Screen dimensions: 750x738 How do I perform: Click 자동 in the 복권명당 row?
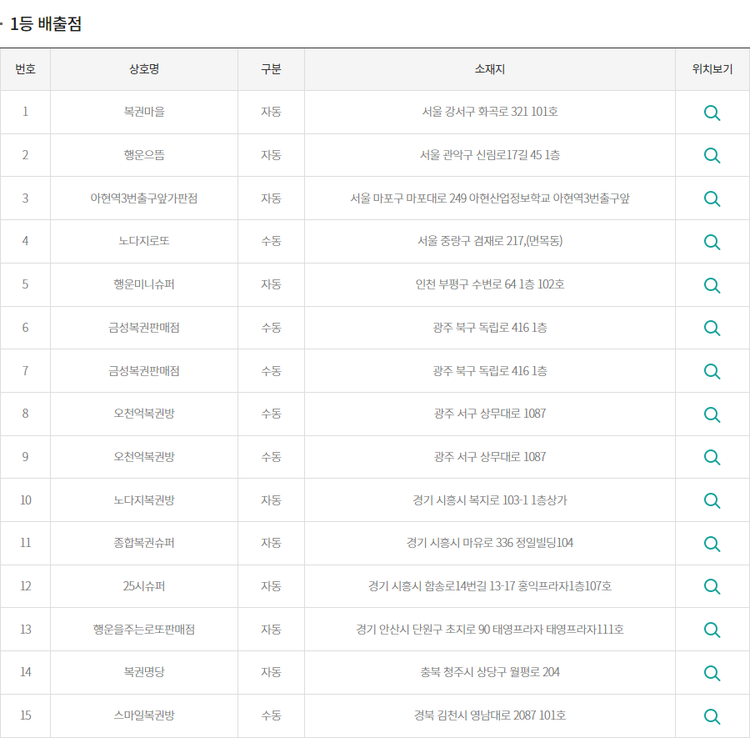(271, 672)
